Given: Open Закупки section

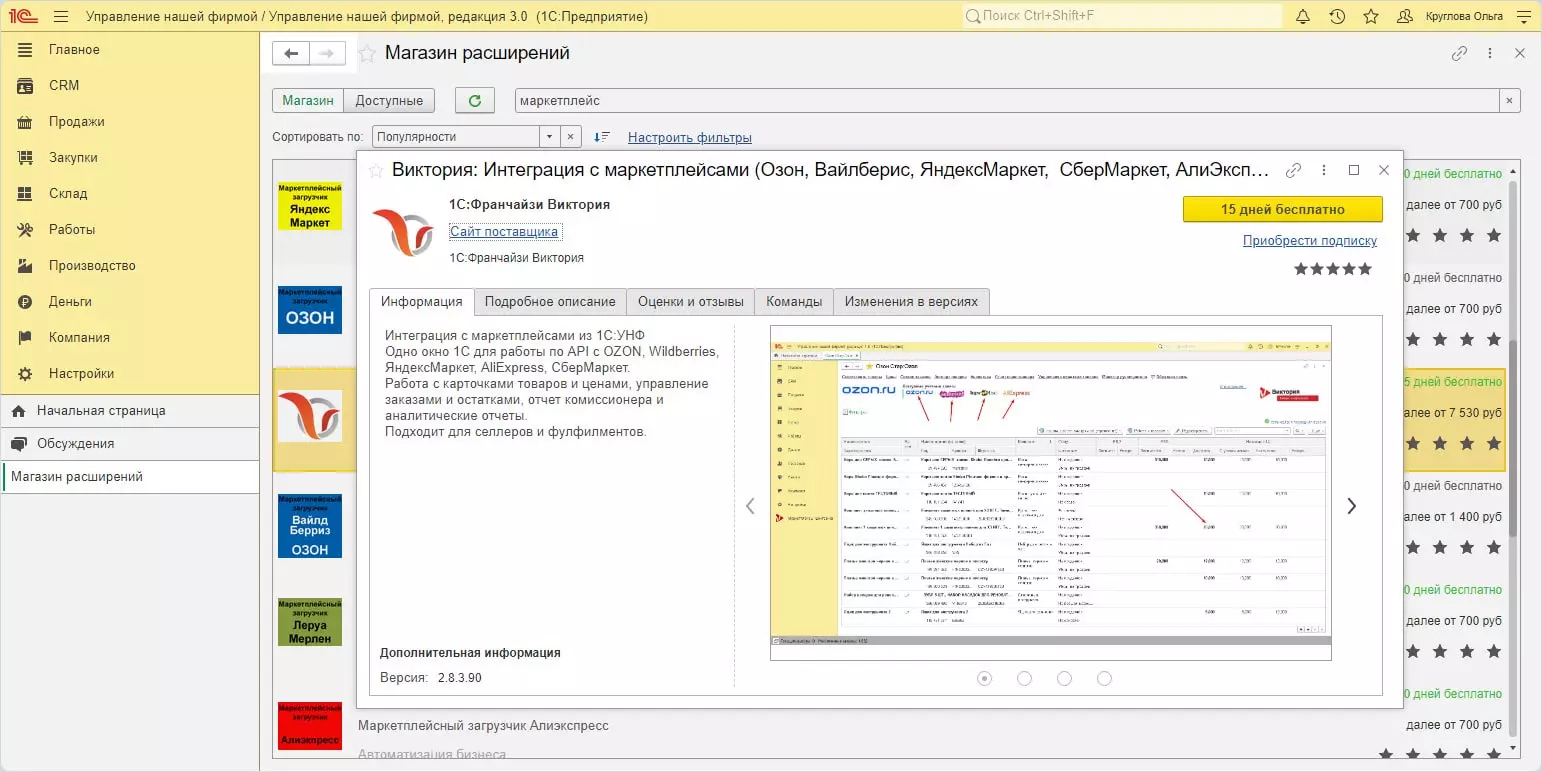Looking at the screenshot, I should click(x=130, y=158).
